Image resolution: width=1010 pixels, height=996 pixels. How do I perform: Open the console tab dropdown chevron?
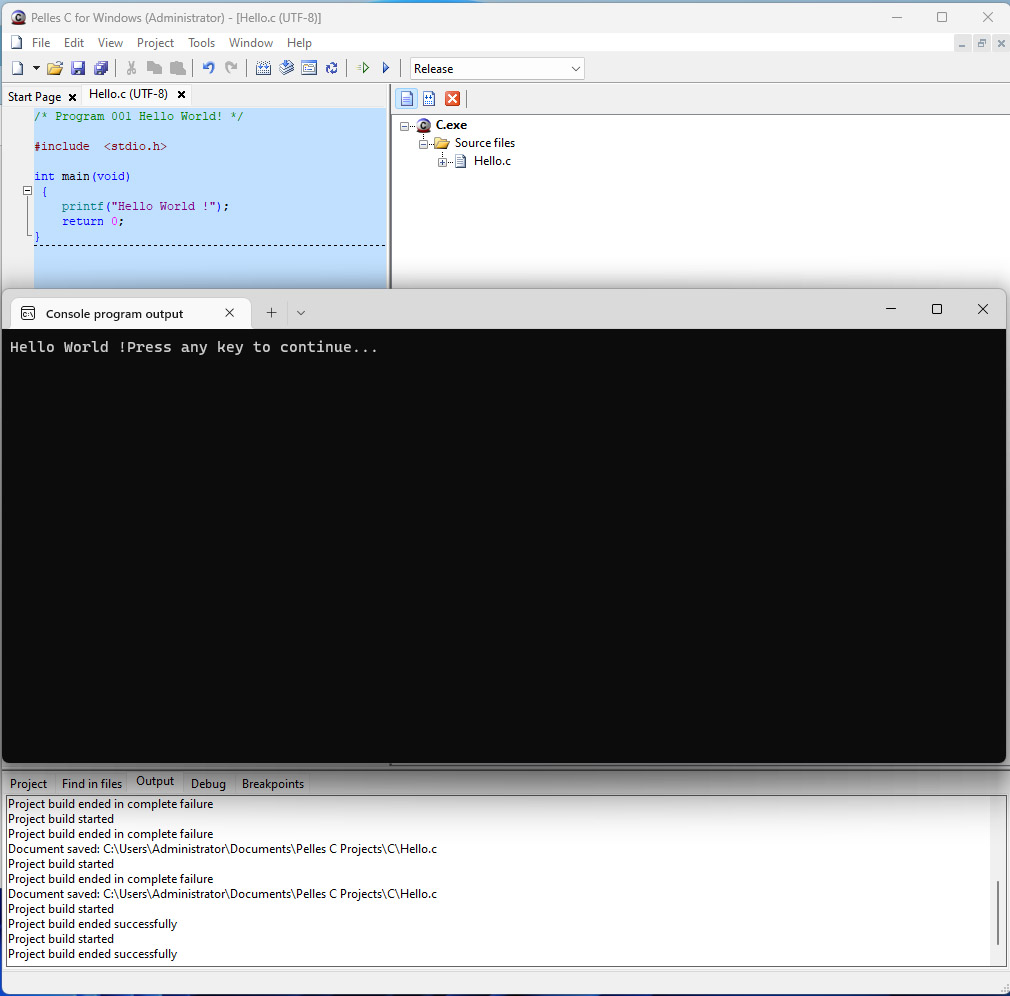pyautogui.click(x=301, y=313)
